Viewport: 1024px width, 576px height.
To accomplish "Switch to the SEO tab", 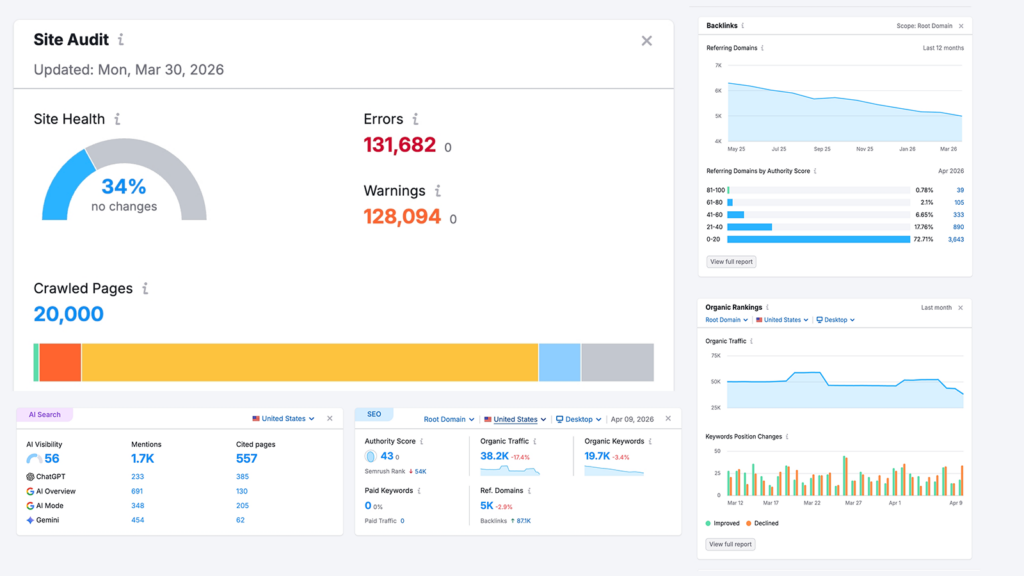I will click(376, 413).
